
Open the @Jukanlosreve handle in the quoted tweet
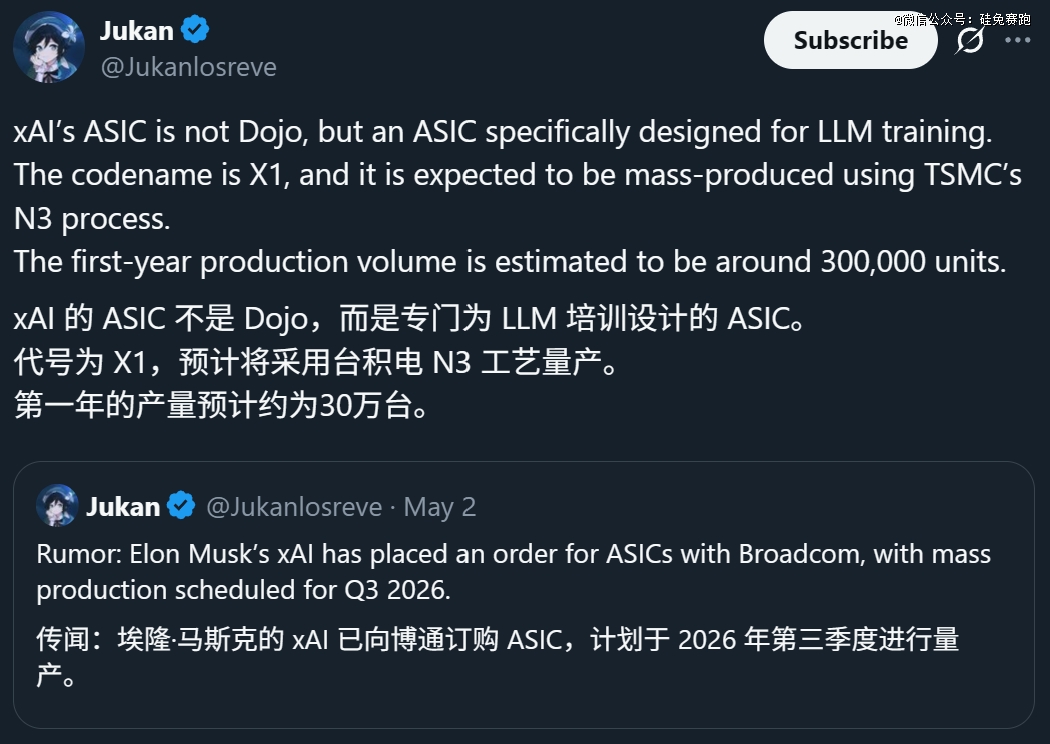[294, 507]
